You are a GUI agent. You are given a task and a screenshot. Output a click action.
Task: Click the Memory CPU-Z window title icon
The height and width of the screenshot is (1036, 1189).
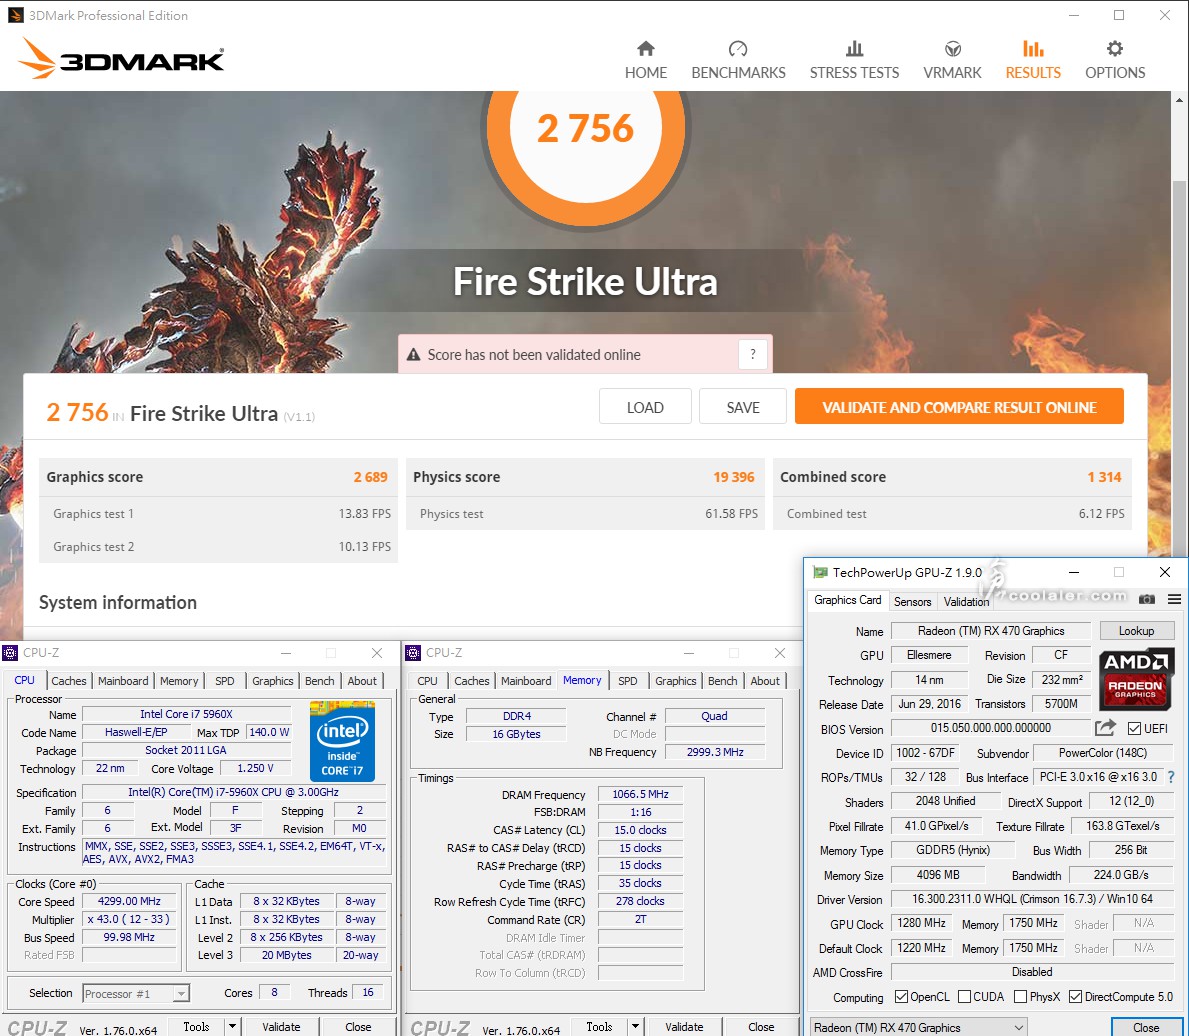click(x=413, y=653)
